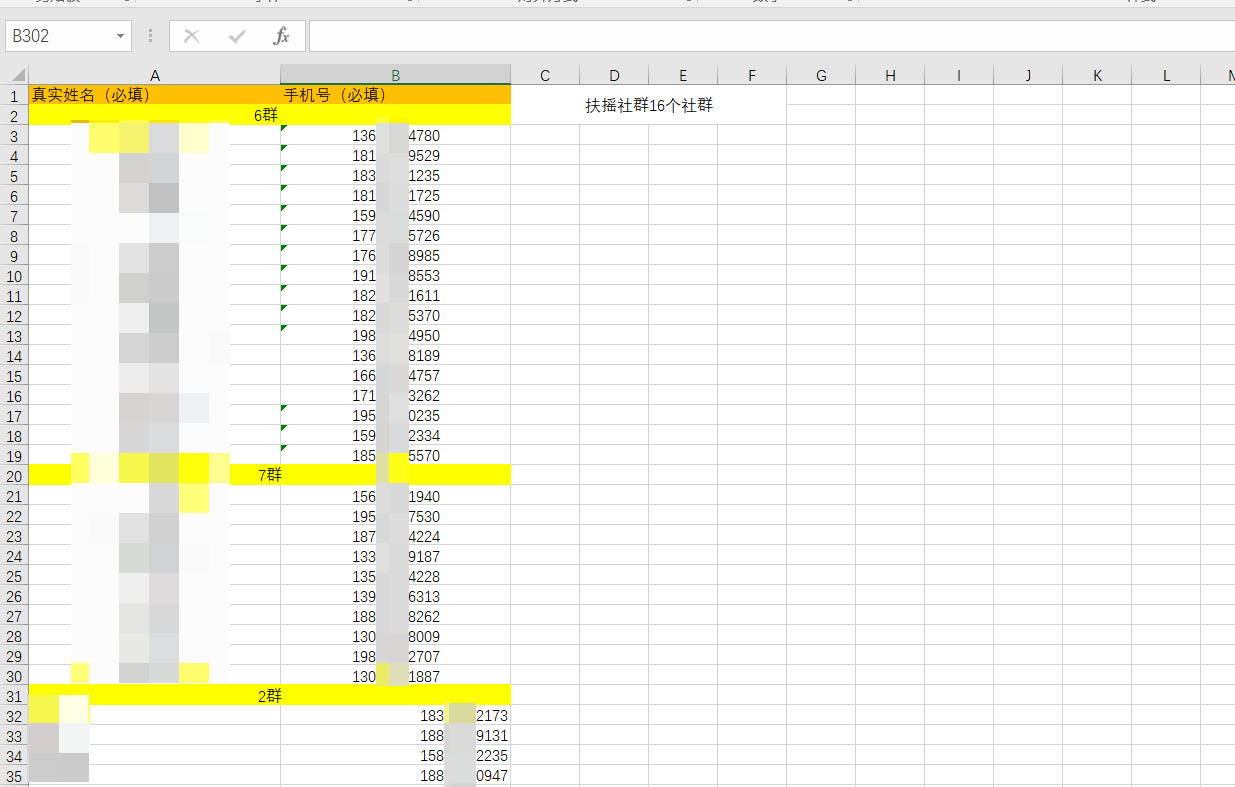This screenshot has width=1235, height=787.
Task: Select row 31 header
Action: (x=14, y=696)
